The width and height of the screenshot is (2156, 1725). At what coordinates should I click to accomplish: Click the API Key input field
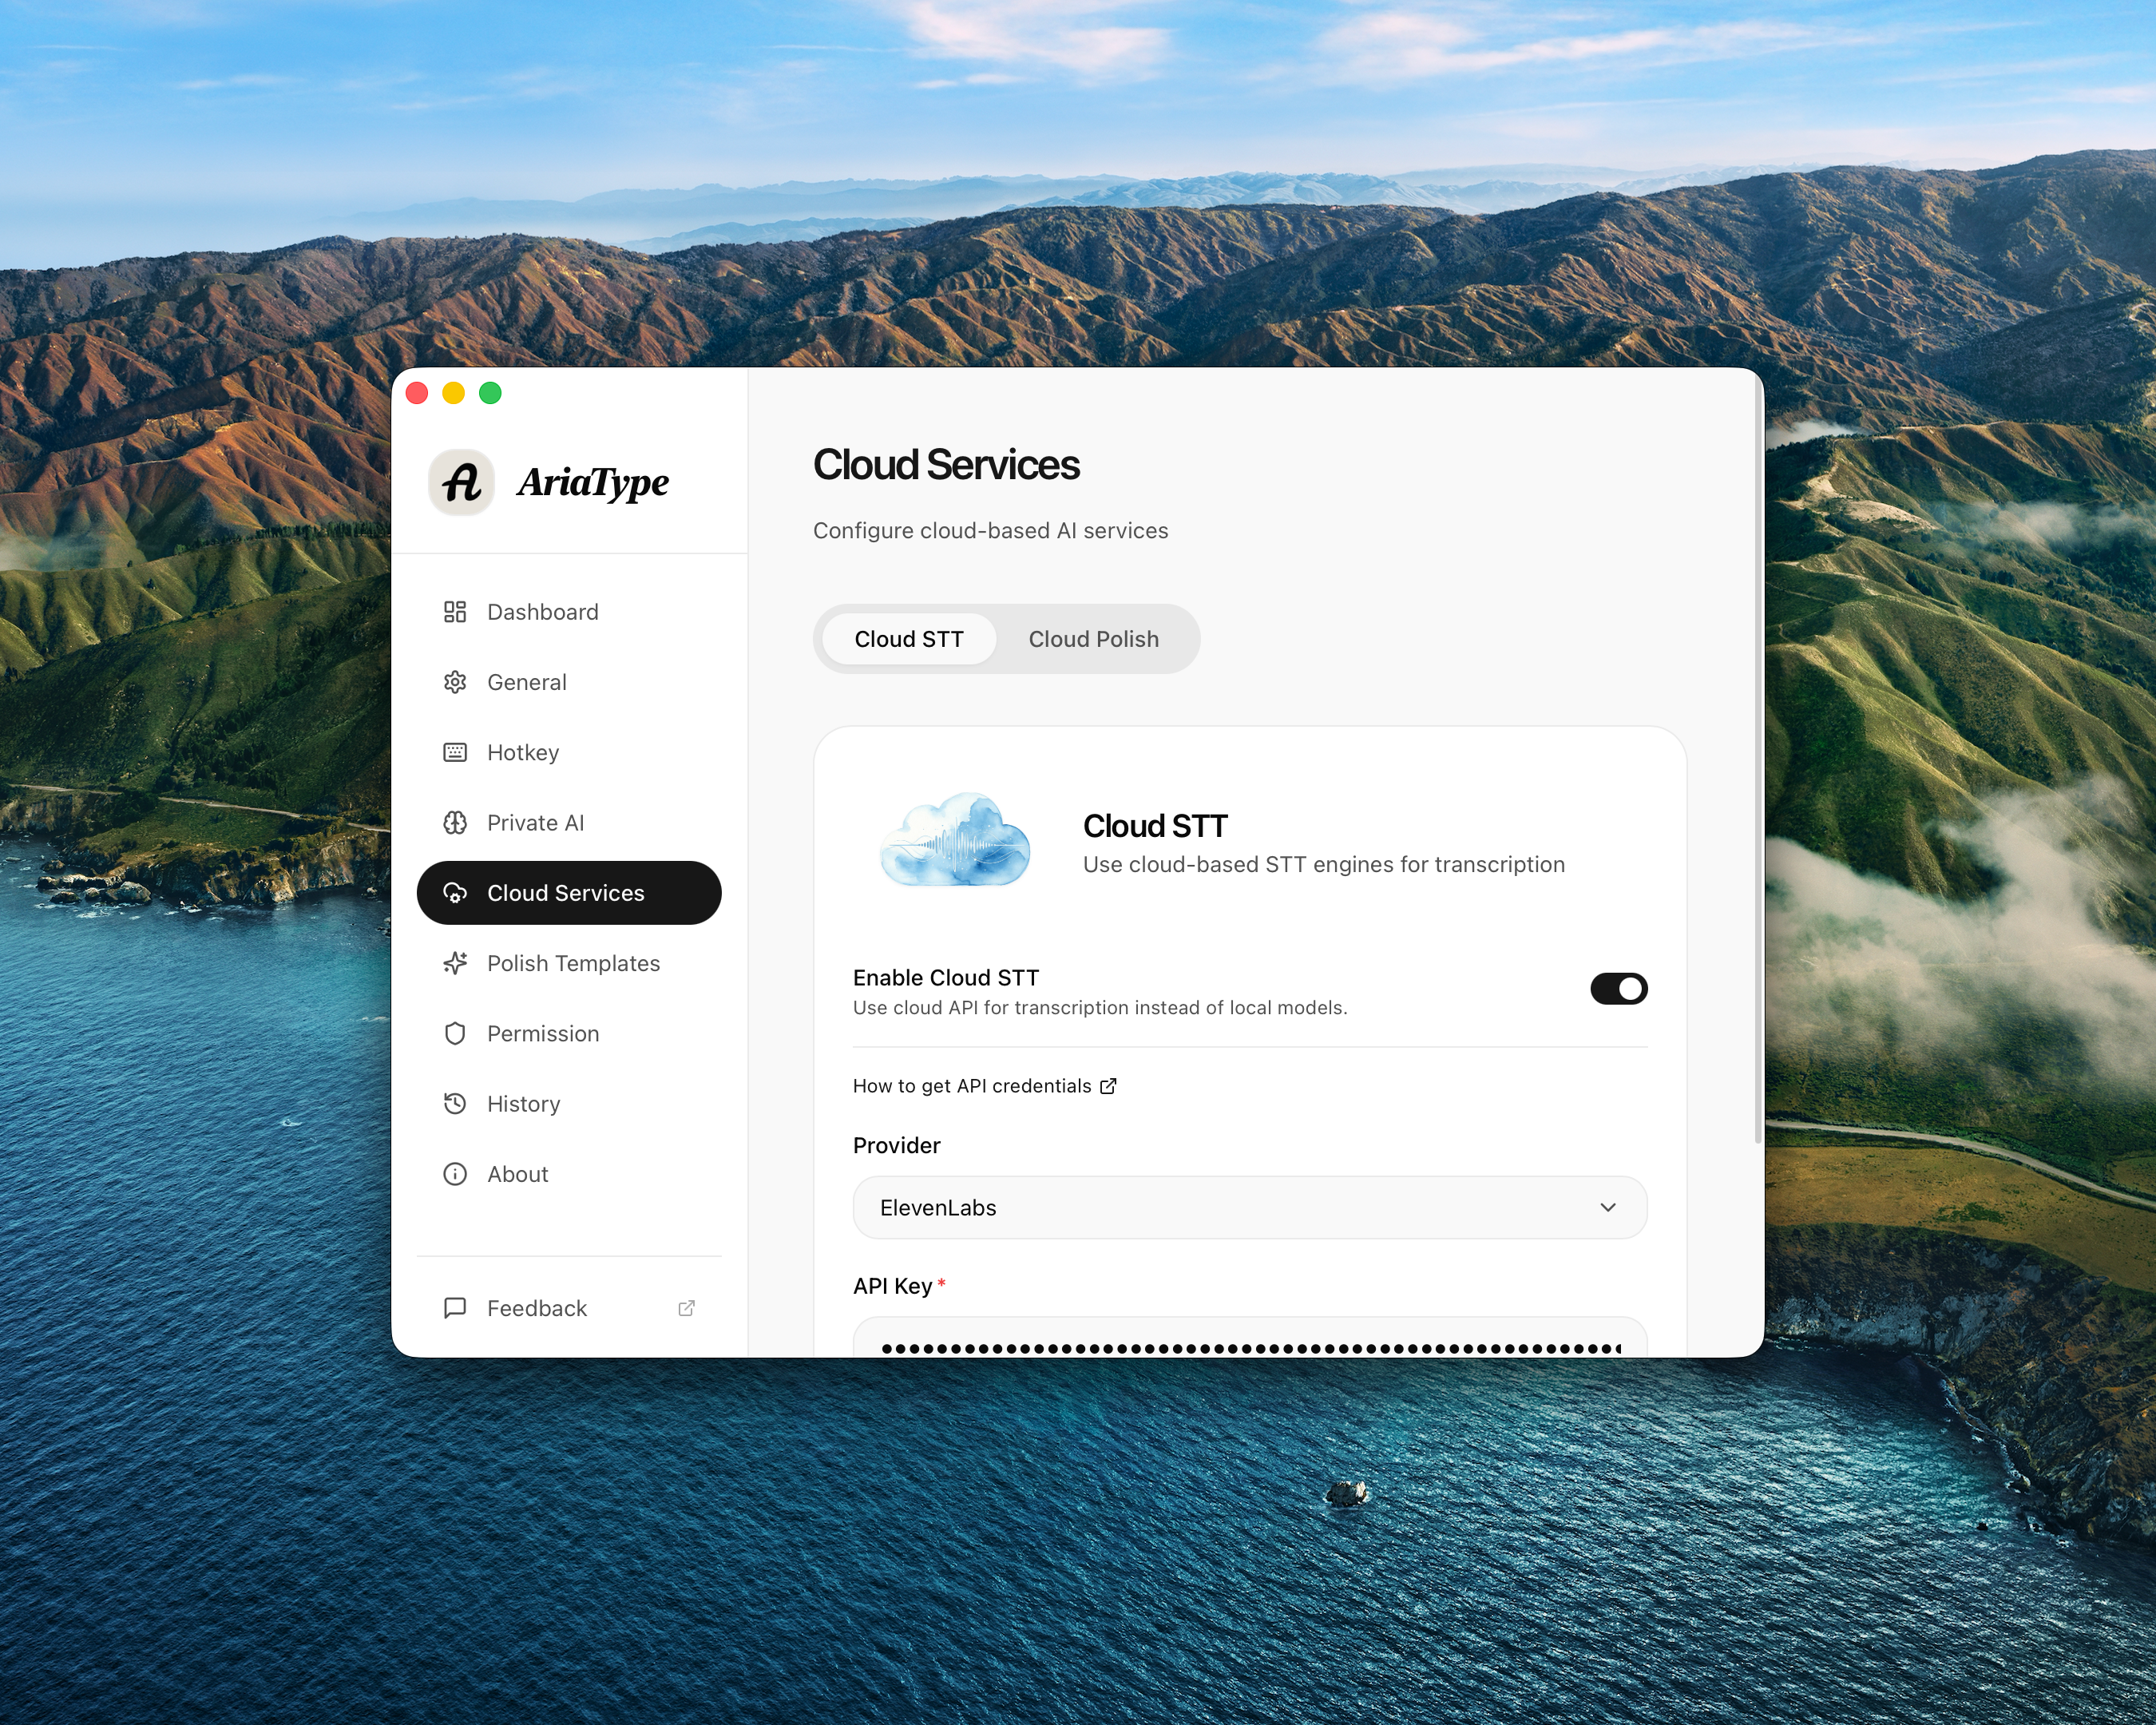point(1249,1342)
